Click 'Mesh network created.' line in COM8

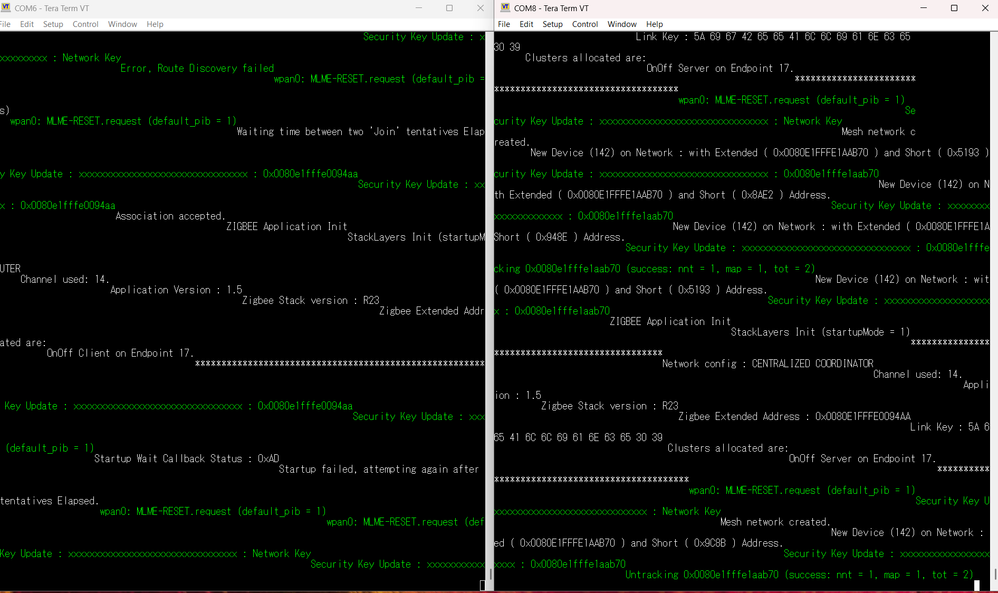click(775, 522)
